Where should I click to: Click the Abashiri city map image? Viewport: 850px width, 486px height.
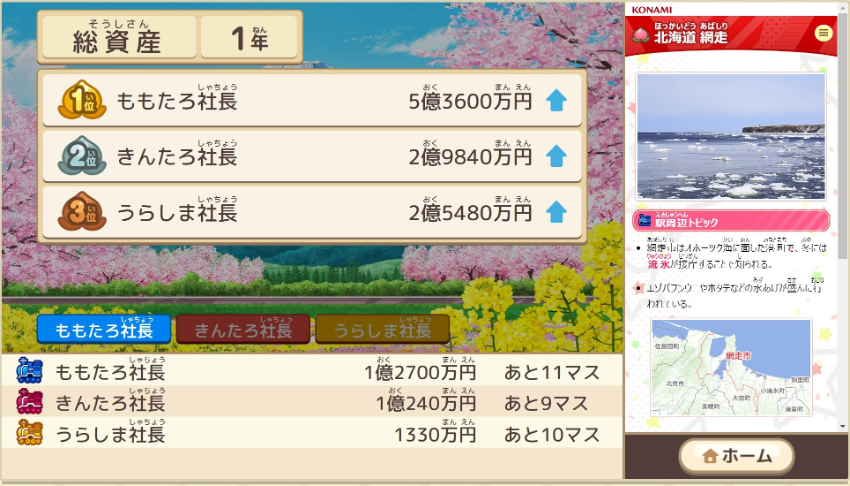point(731,367)
